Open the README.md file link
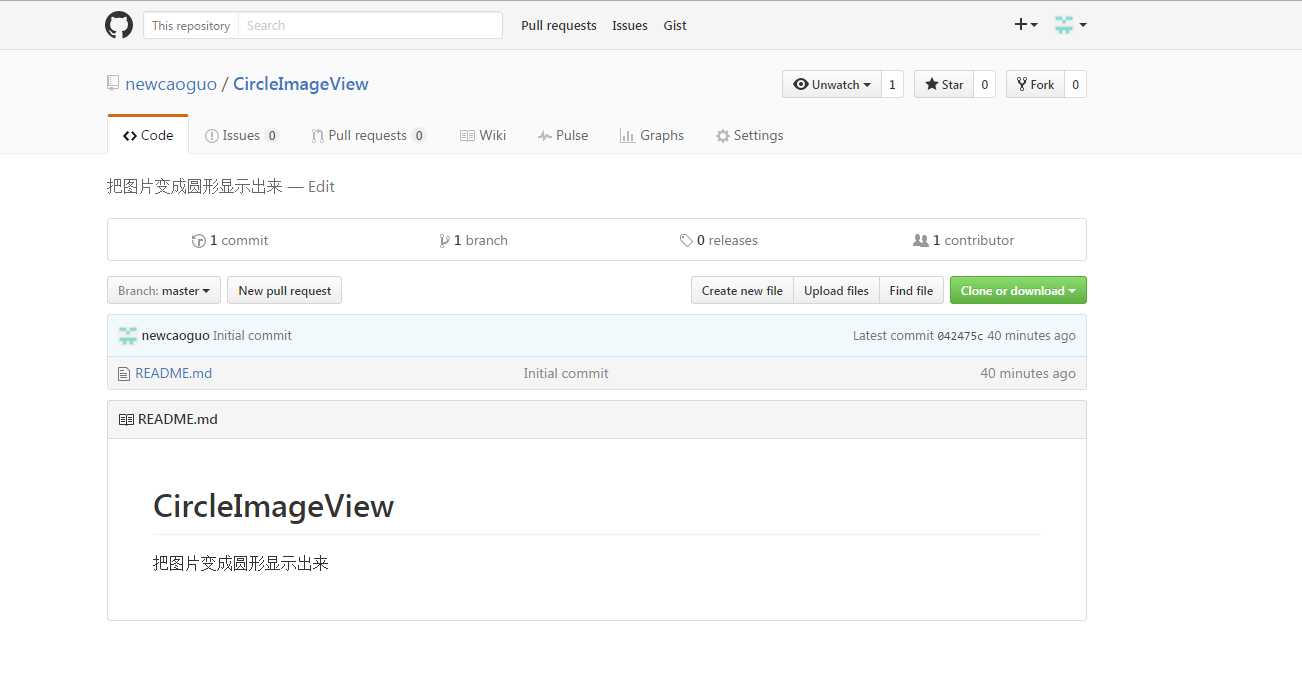The height and width of the screenshot is (678, 1302). (x=174, y=373)
